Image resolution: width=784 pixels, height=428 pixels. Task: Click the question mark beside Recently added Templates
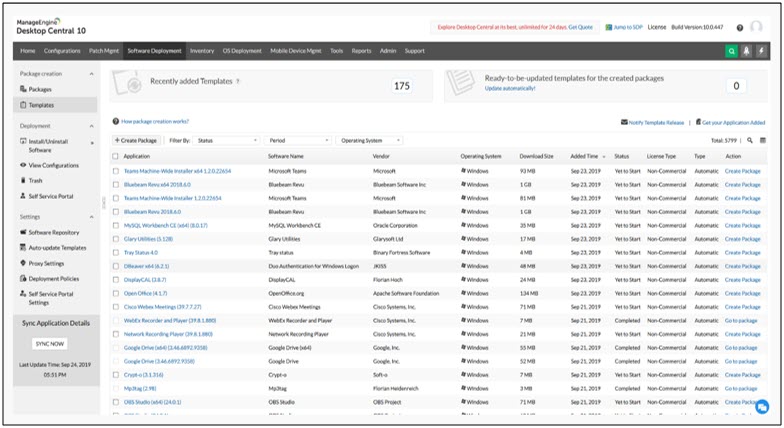pyautogui.click(x=238, y=82)
